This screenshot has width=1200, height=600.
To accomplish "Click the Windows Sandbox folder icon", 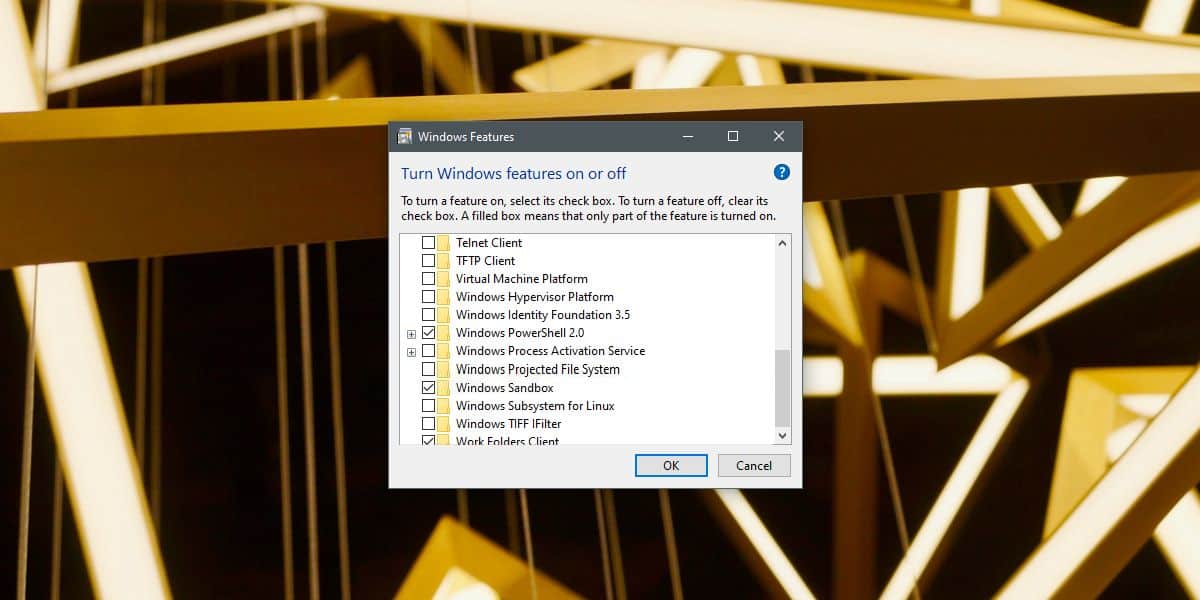I will (443, 388).
